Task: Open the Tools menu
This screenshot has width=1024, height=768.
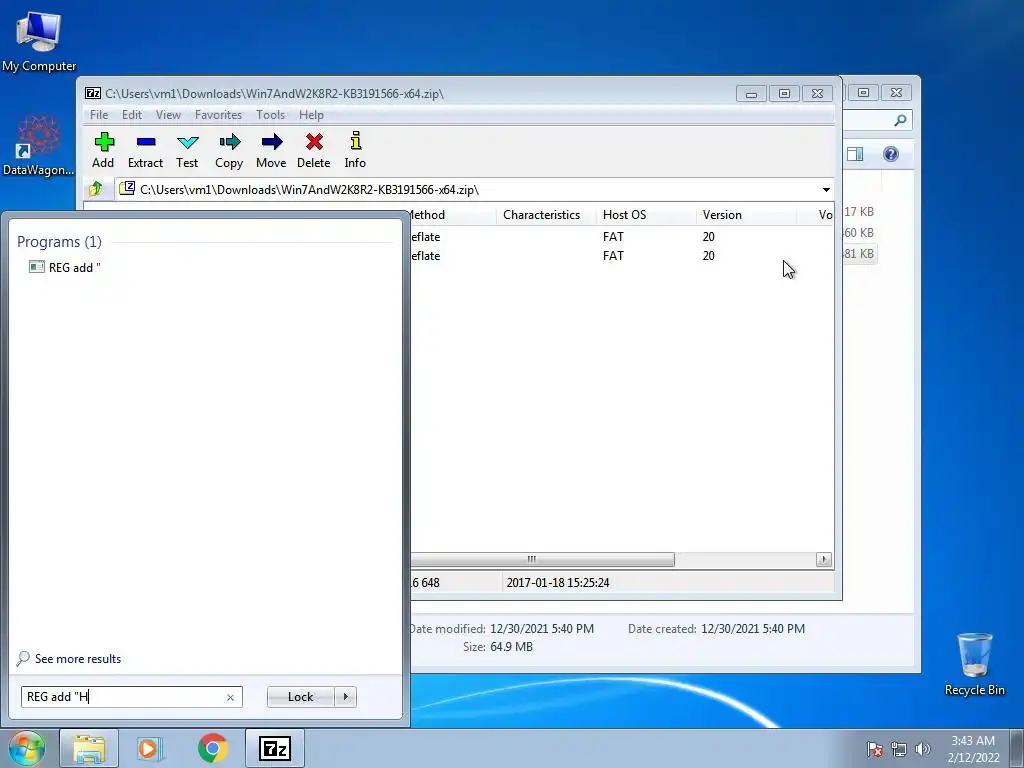Action: [270, 115]
